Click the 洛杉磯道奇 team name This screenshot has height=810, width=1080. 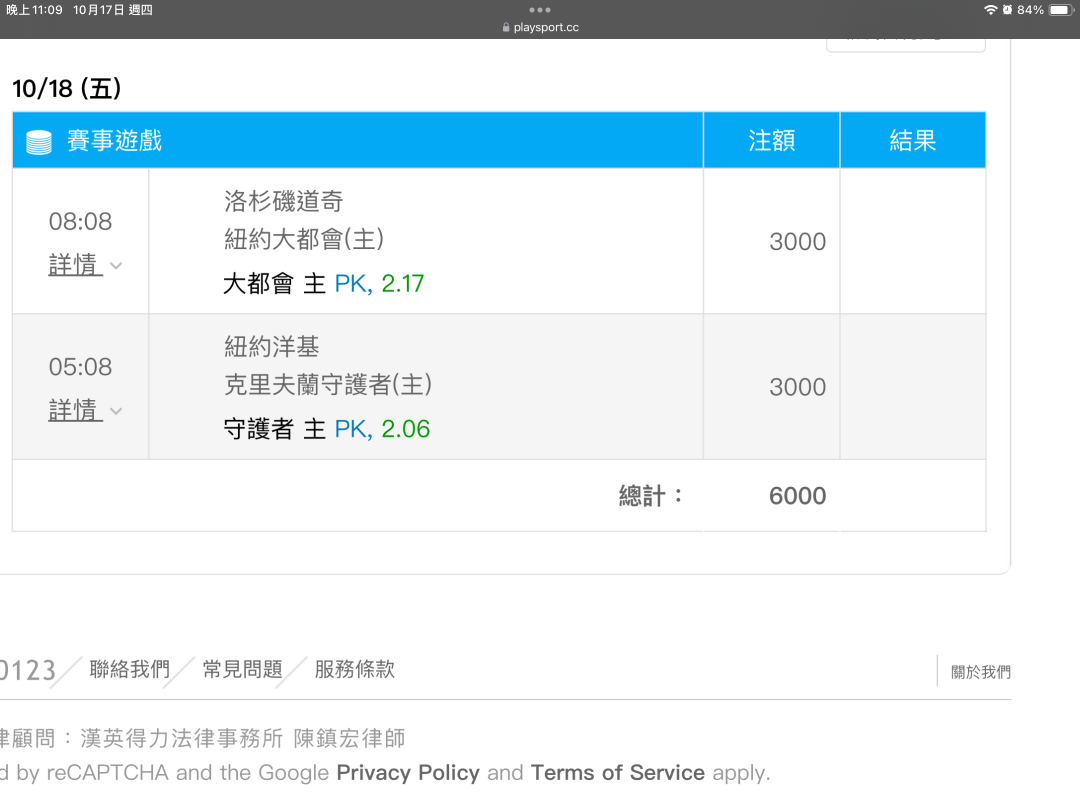(284, 202)
